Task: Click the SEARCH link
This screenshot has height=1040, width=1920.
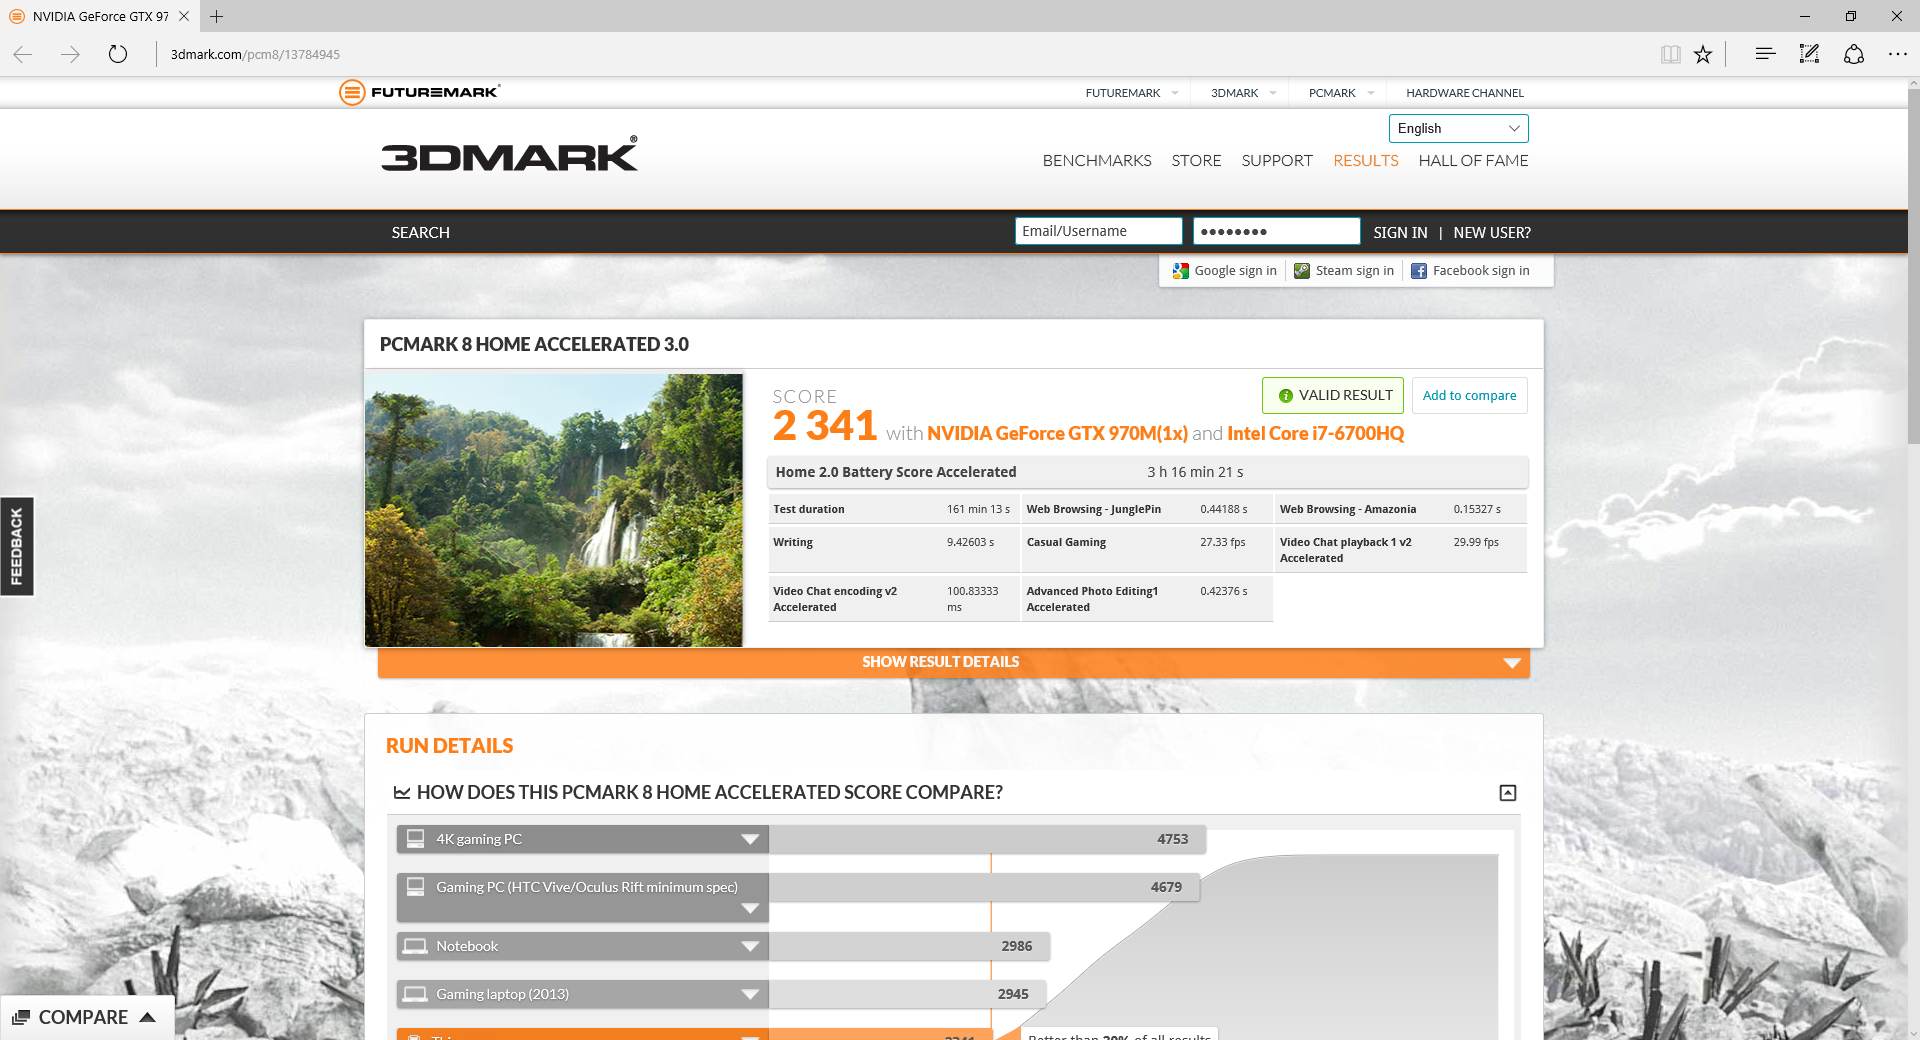Action: point(420,233)
